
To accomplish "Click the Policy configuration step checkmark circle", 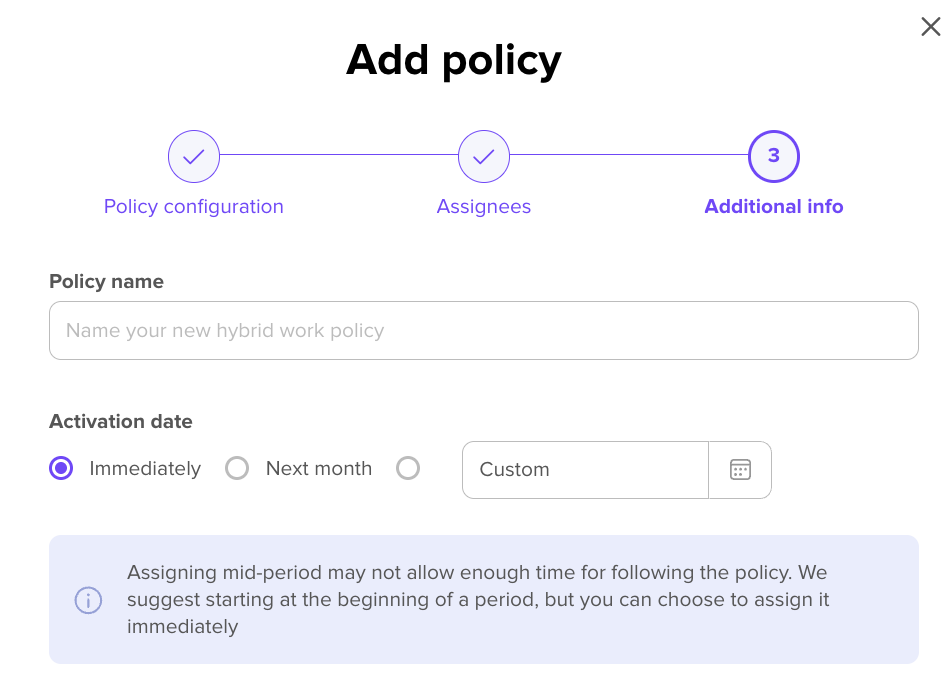I will (194, 157).
